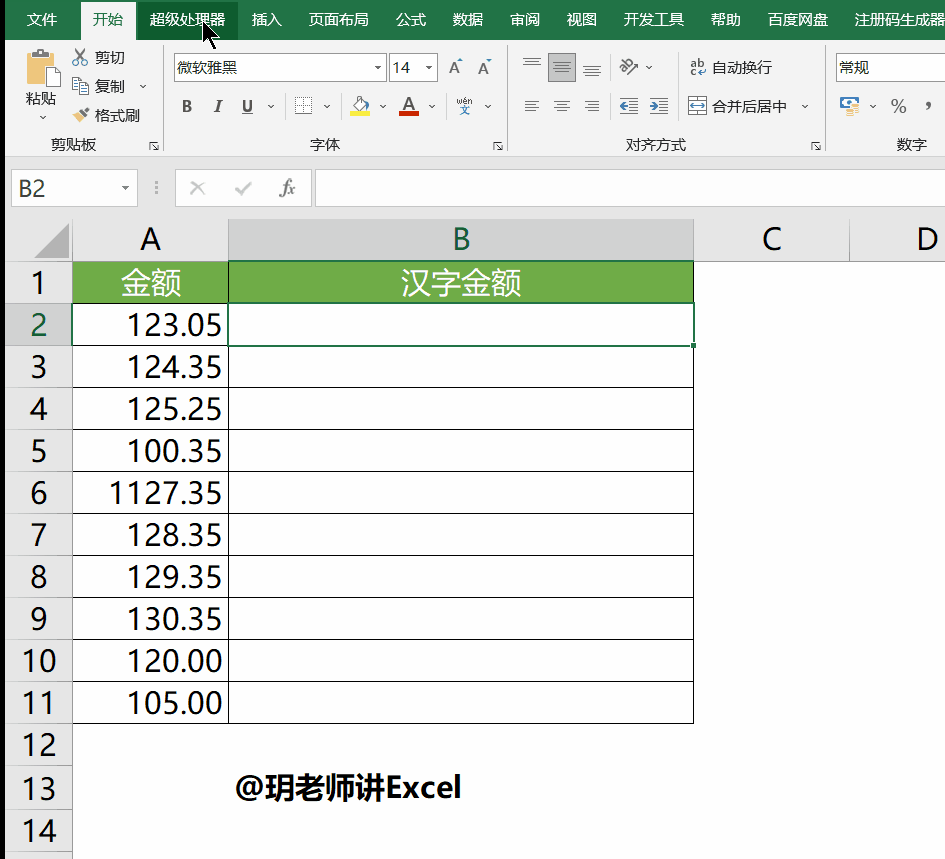Align cell text right
This screenshot has width=945, height=859.
pyautogui.click(x=592, y=107)
